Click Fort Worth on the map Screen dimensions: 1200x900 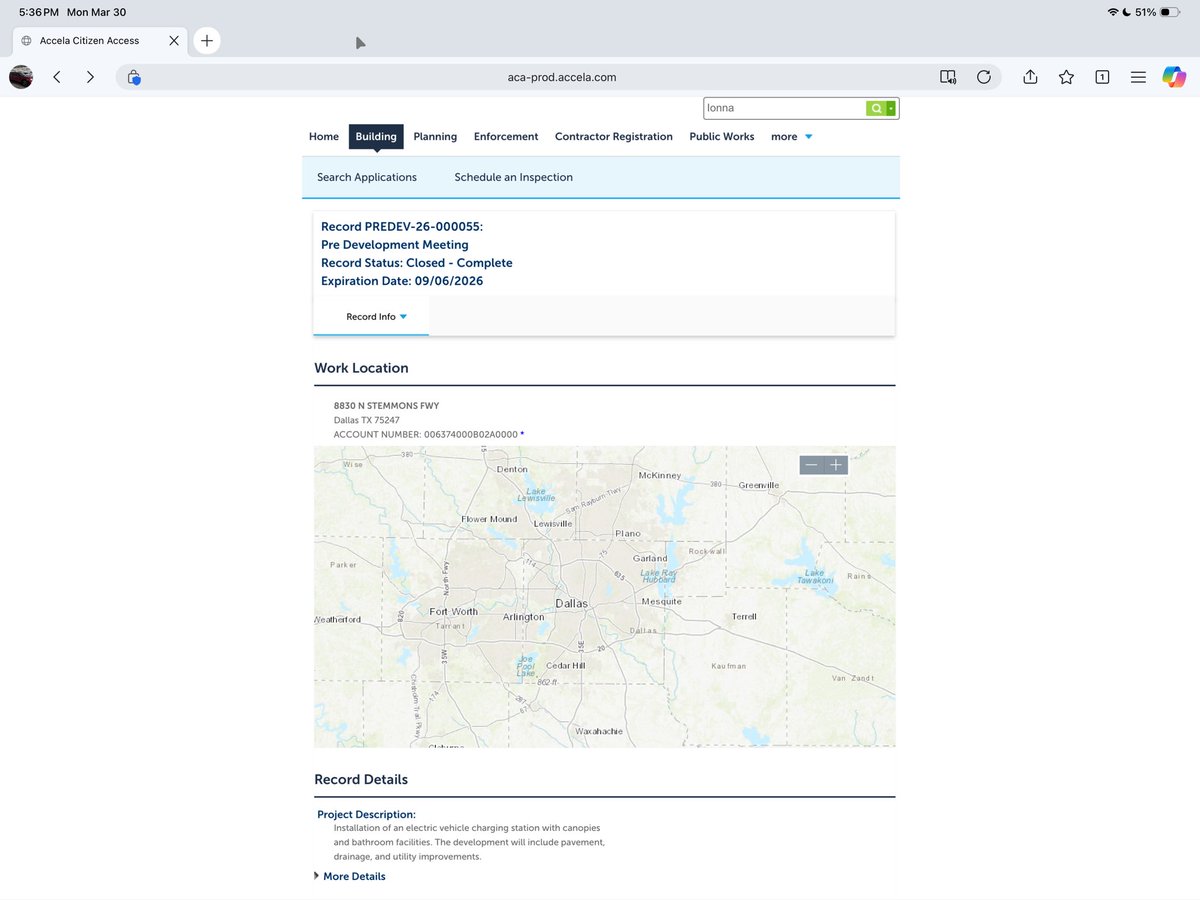[454, 612]
